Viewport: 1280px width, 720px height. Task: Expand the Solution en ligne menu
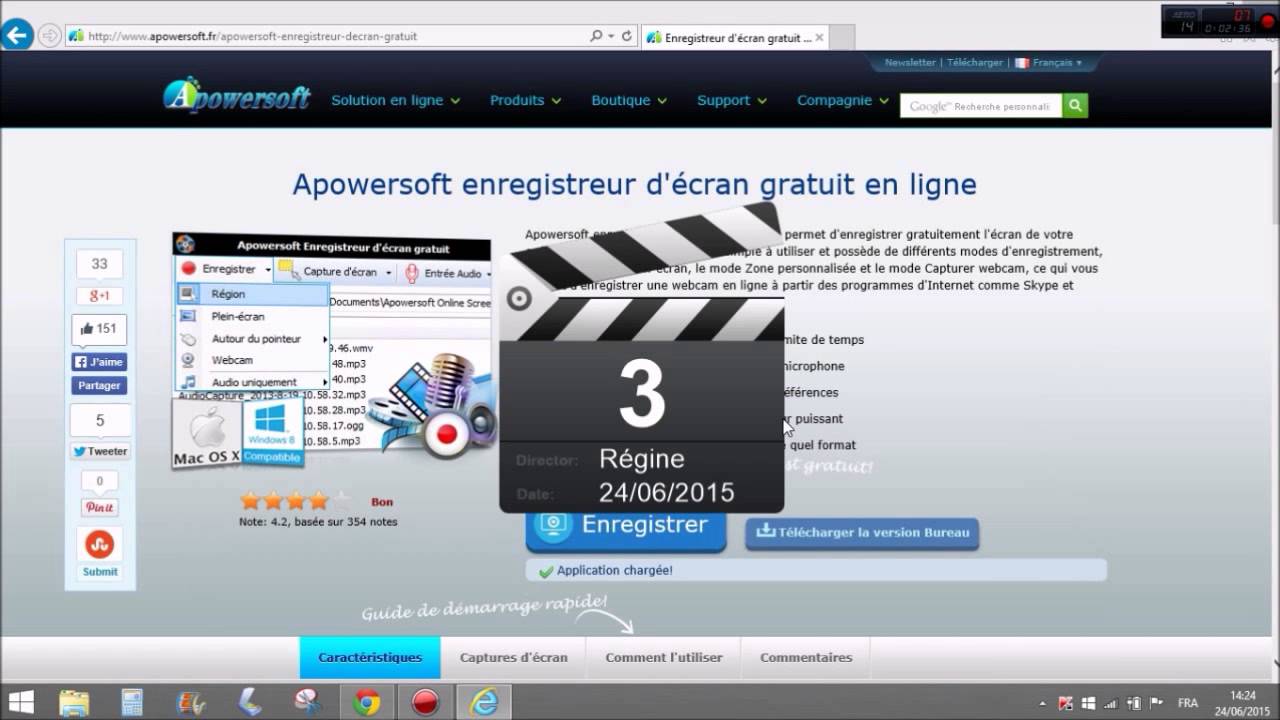coord(395,100)
